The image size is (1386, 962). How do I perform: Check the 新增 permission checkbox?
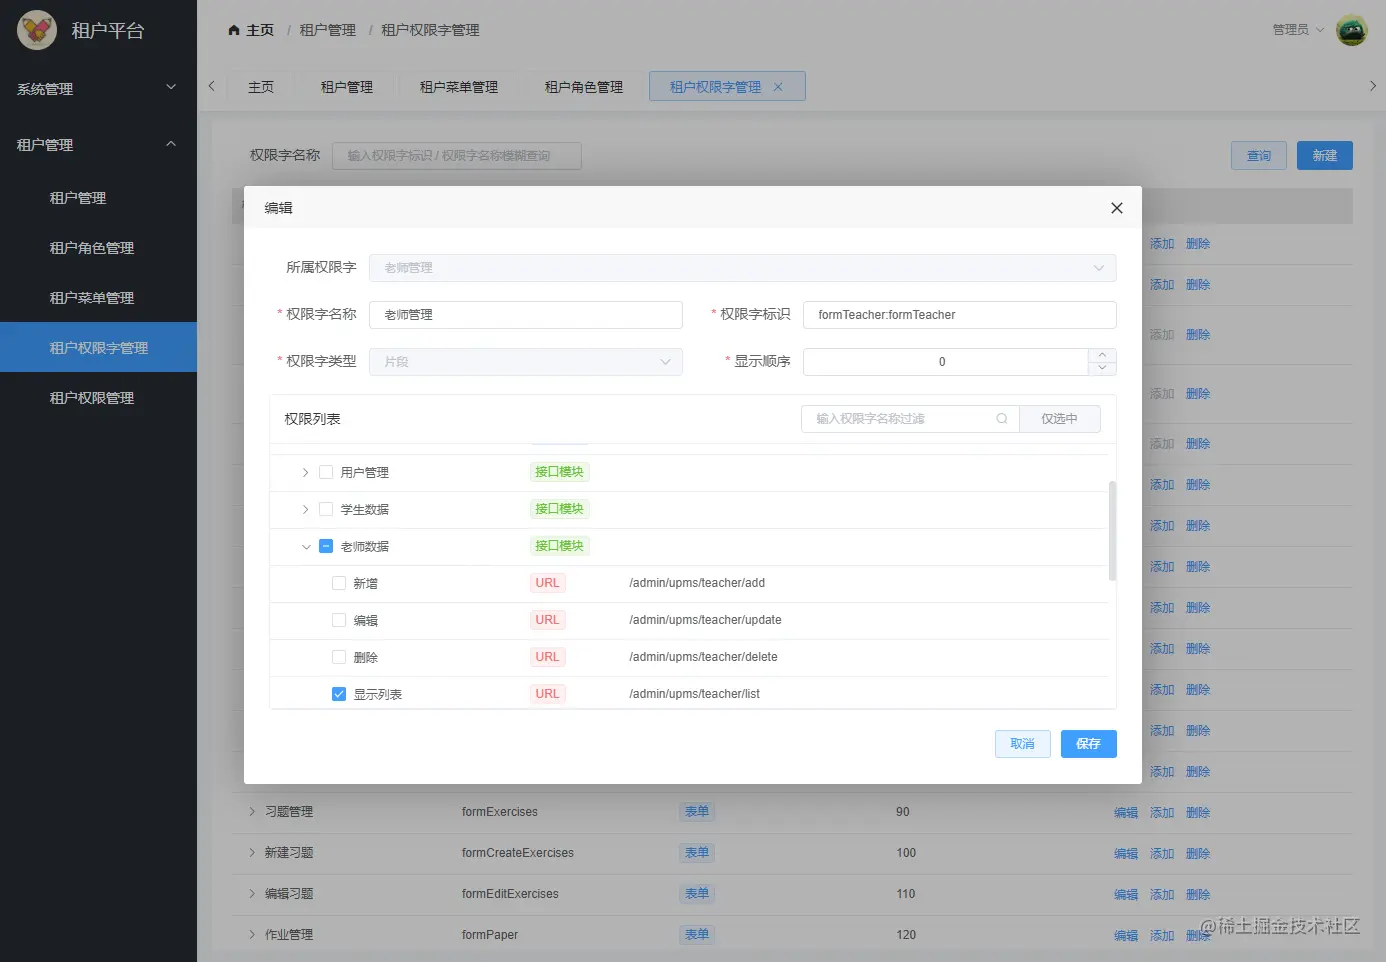click(x=339, y=583)
